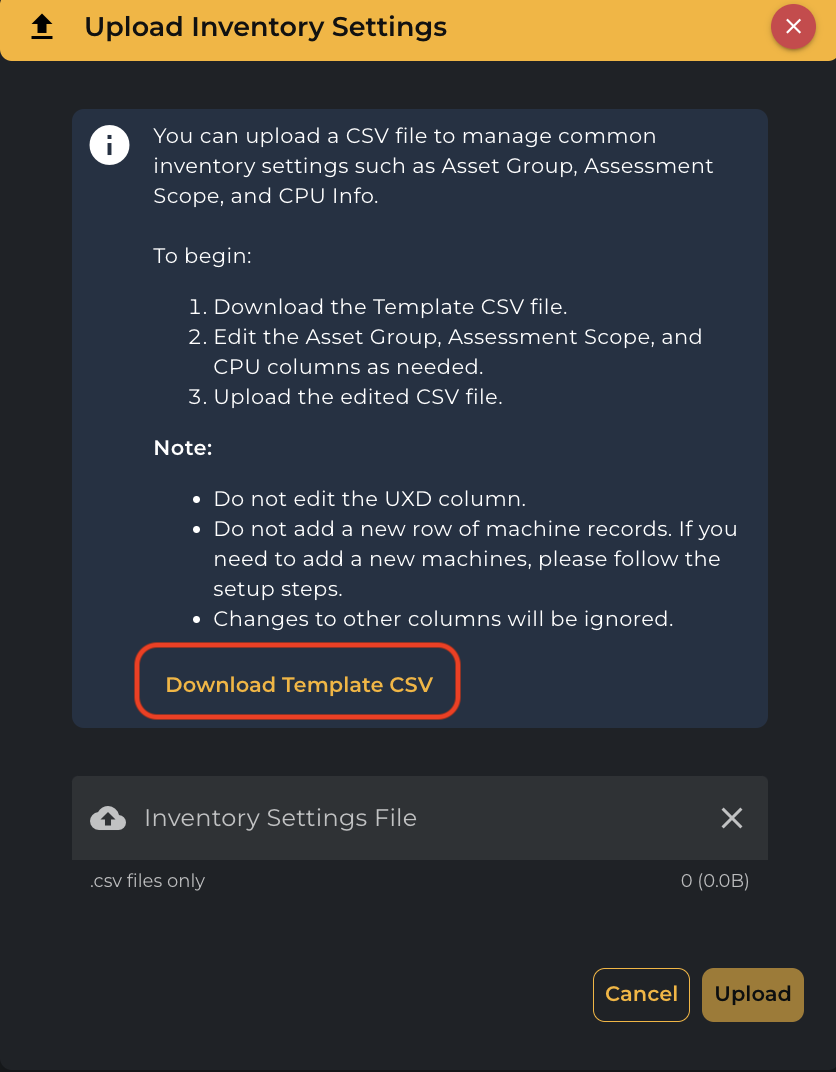The width and height of the screenshot is (836, 1072).
Task: Click the bold 'Note:' heading
Action: pos(183,448)
